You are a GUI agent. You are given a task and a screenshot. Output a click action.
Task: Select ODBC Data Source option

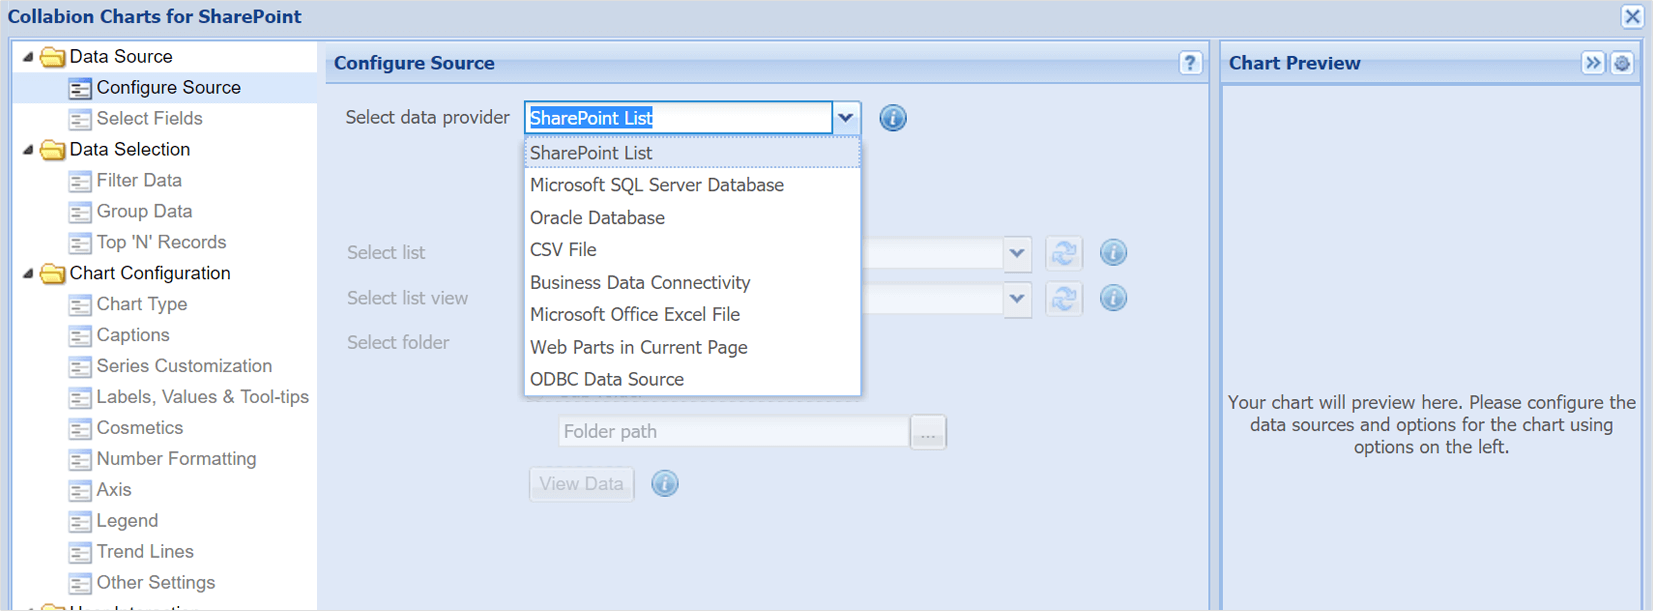pyautogui.click(x=692, y=380)
